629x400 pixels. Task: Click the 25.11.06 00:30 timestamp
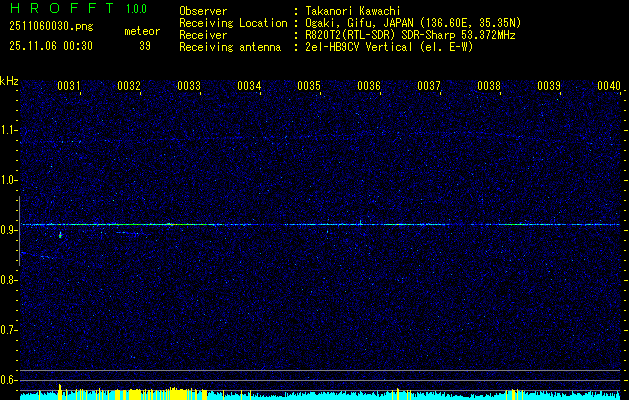(x=50, y=45)
